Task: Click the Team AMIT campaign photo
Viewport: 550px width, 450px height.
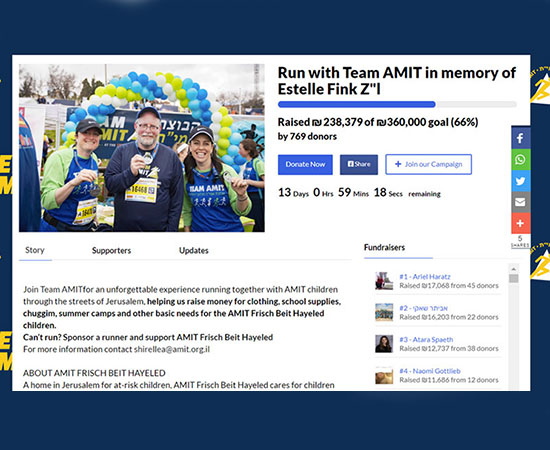Action: point(142,148)
